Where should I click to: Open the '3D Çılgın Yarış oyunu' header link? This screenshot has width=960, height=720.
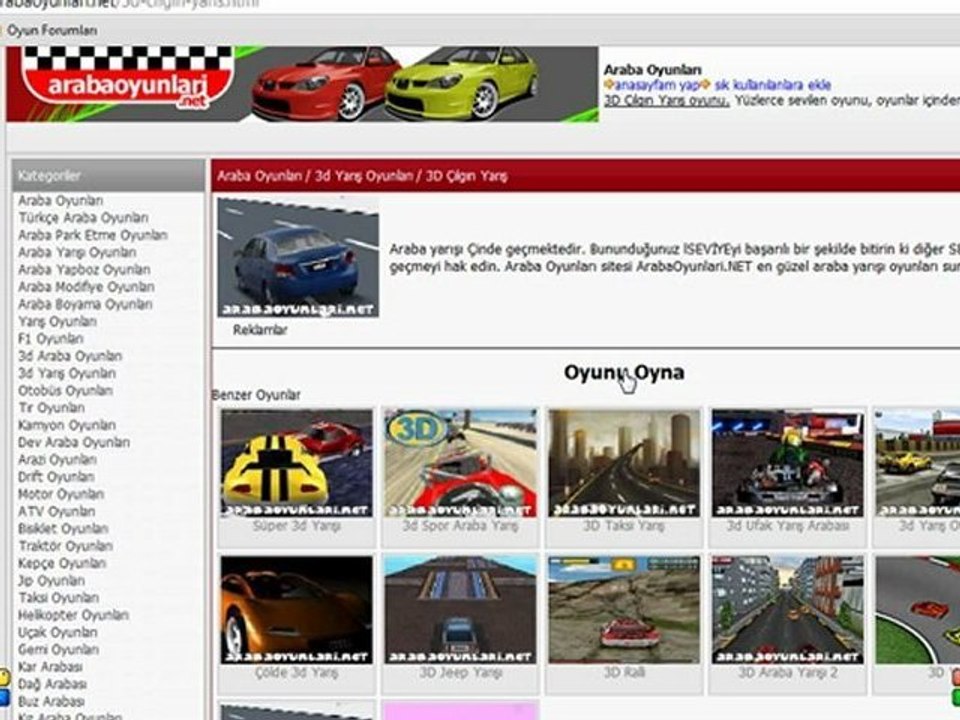(x=666, y=100)
